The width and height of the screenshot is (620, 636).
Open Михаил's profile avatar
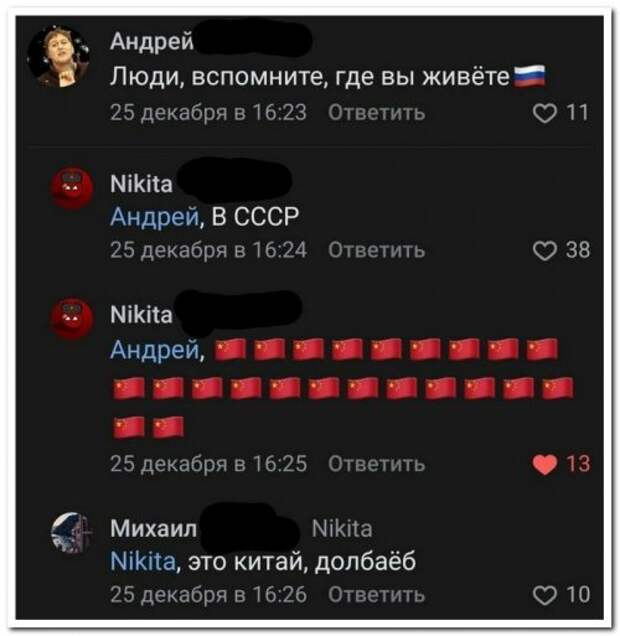pyautogui.click(x=71, y=533)
